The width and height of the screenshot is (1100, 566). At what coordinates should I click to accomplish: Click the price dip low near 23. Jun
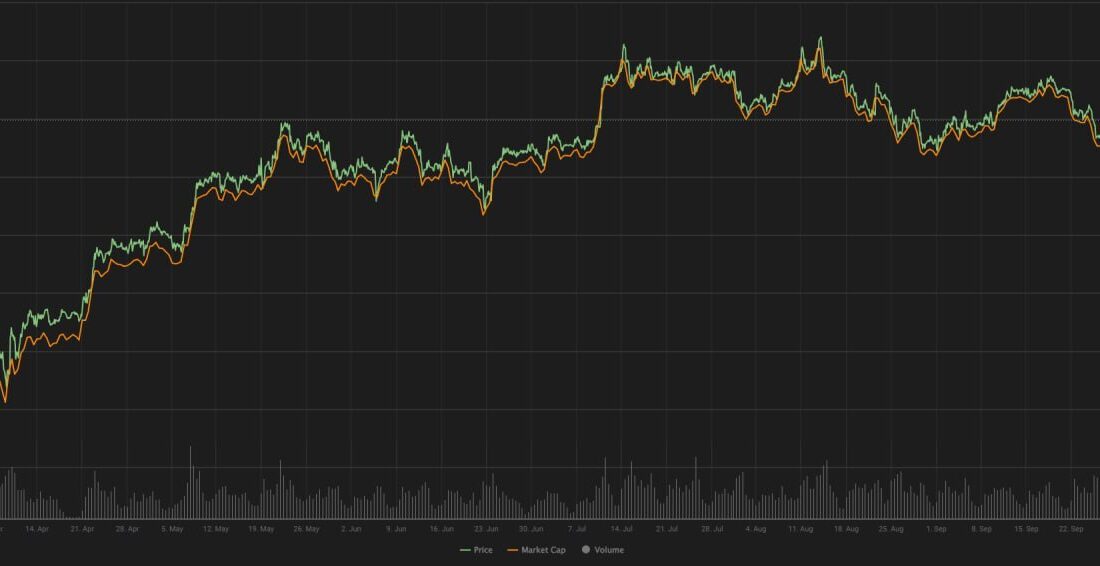[485, 209]
